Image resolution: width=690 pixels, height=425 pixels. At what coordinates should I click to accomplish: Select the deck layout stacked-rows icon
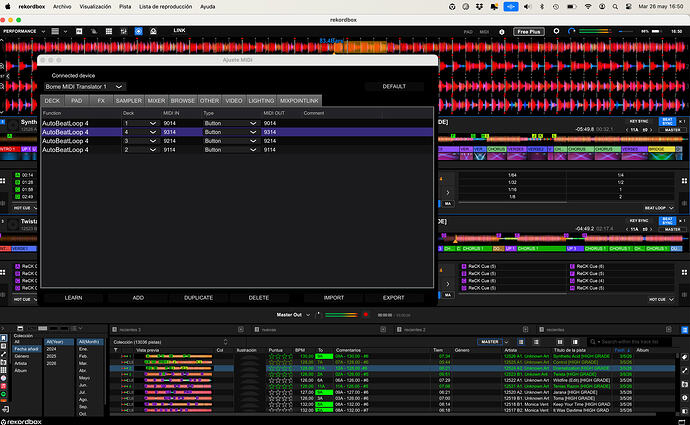tap(55, 31)
